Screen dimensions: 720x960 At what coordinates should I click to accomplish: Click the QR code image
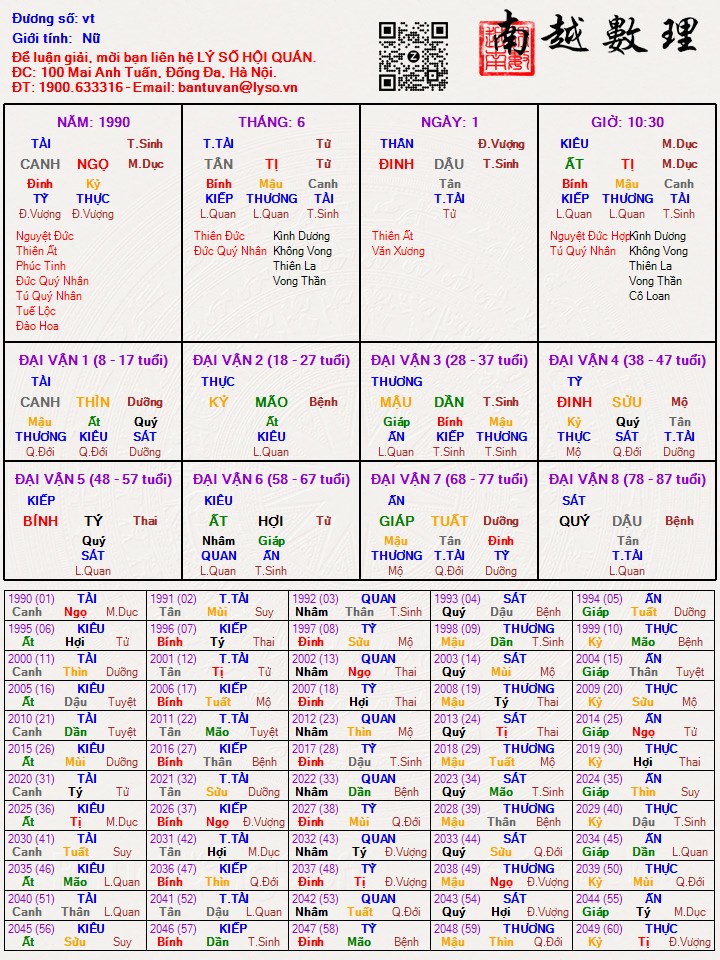click(413, 56)
